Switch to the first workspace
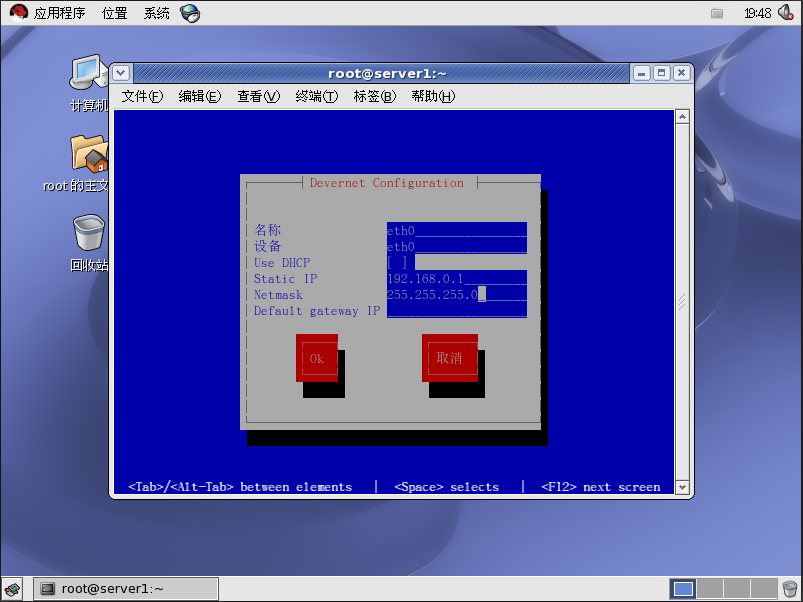803x602 pixels. (683, 589)
